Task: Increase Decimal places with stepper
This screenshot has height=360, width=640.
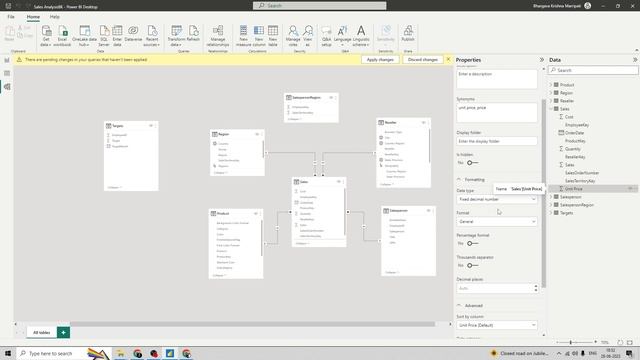Action: (536, 286)
